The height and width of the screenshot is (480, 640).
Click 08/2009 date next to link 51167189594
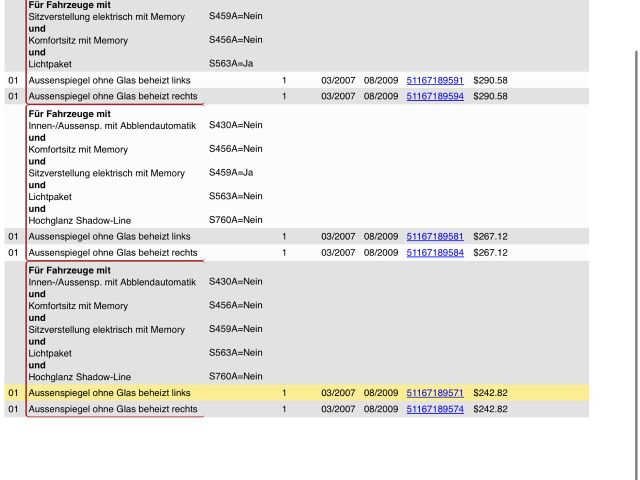pos(381,96)
